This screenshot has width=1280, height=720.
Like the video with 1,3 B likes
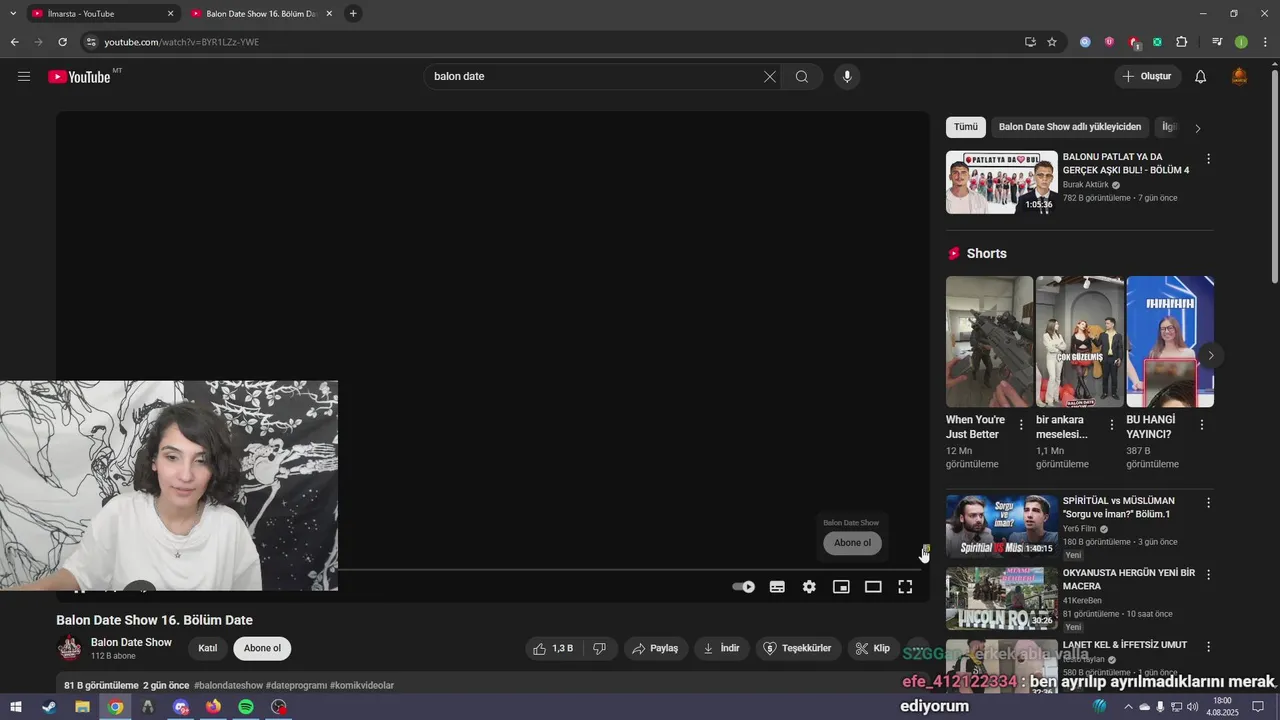point(554,648)
